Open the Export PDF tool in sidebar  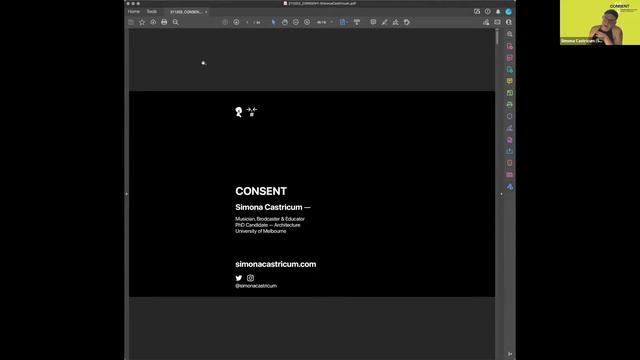[509, 69]
